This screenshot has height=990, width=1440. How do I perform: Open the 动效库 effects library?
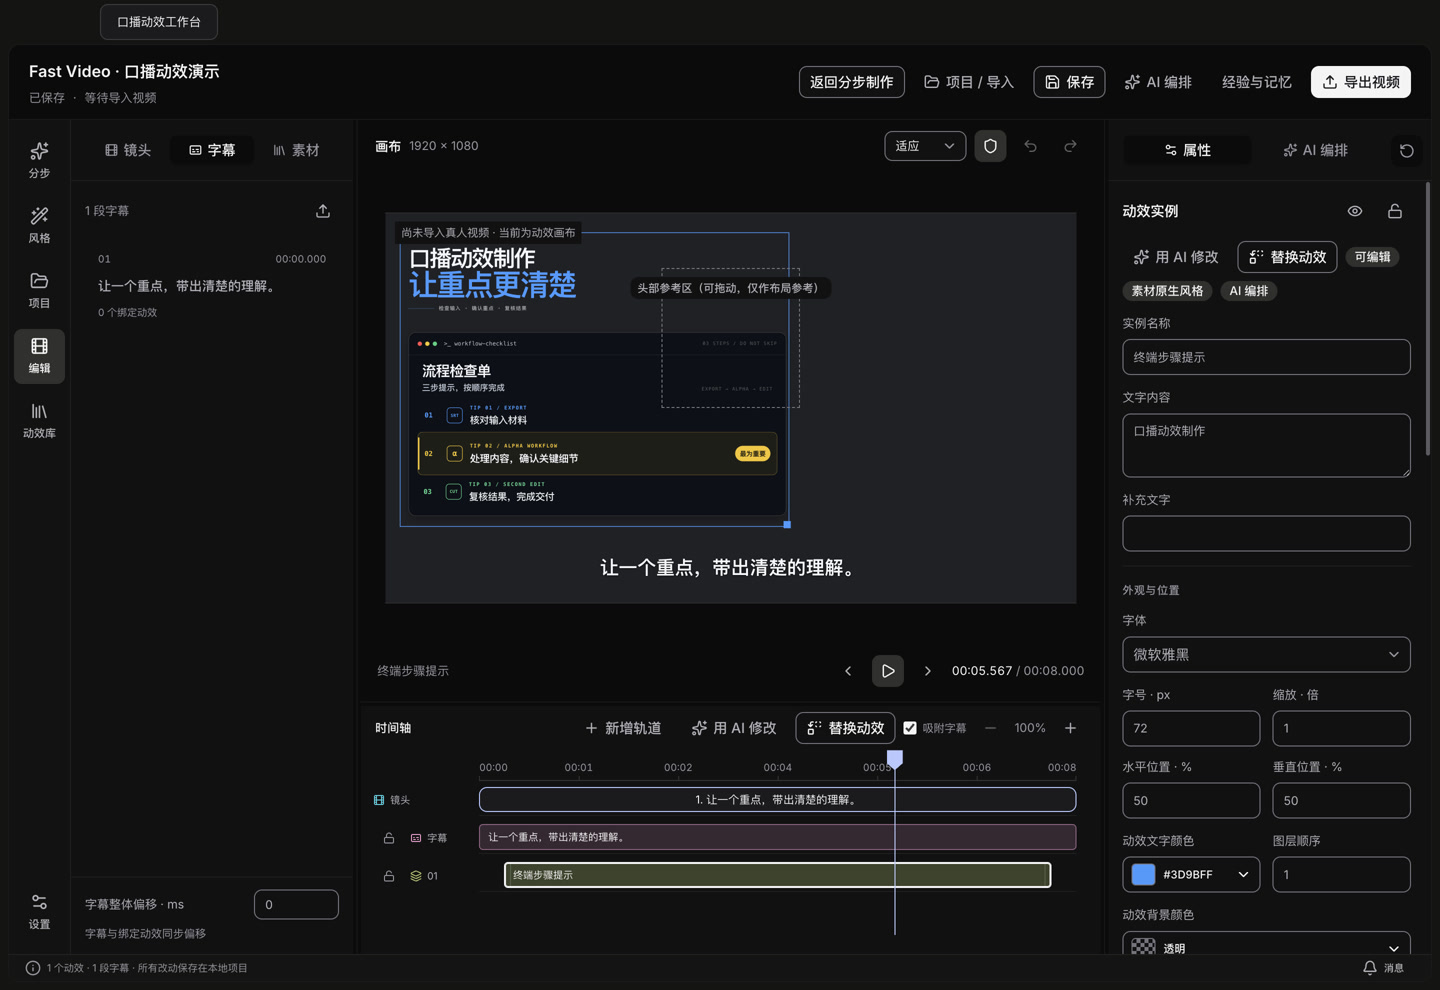[39, 421]
